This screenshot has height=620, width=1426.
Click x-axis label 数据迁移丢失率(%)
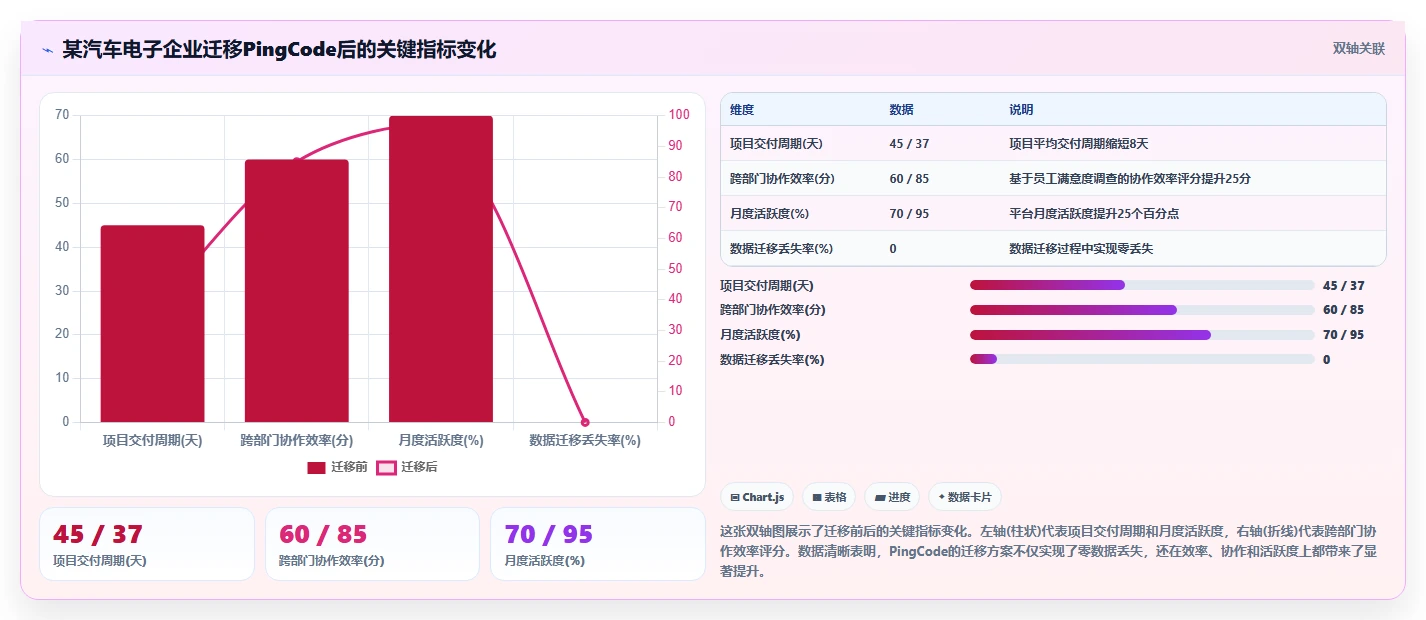click(585, 440)
